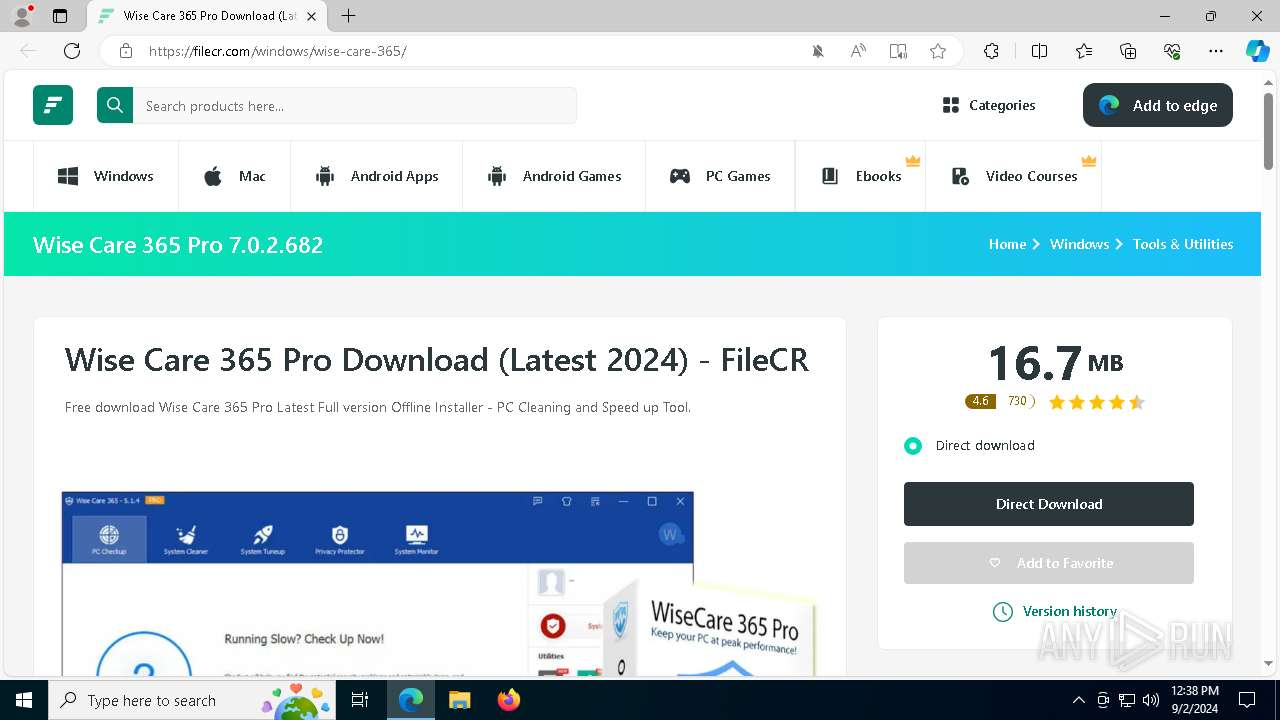
Task: Add this page to favorites star
Action: pyautogui.click(x=938, y=51)
